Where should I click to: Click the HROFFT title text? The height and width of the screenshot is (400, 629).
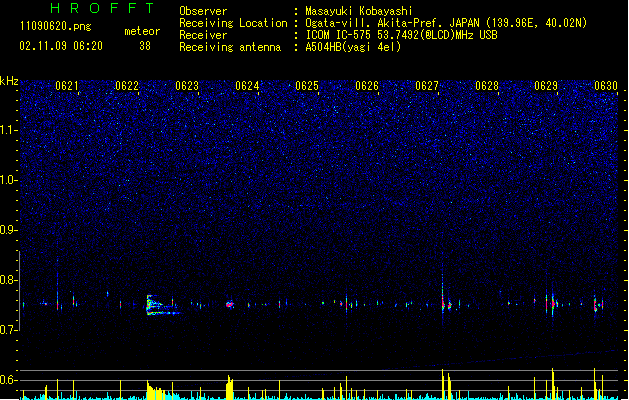click(102, 8)
